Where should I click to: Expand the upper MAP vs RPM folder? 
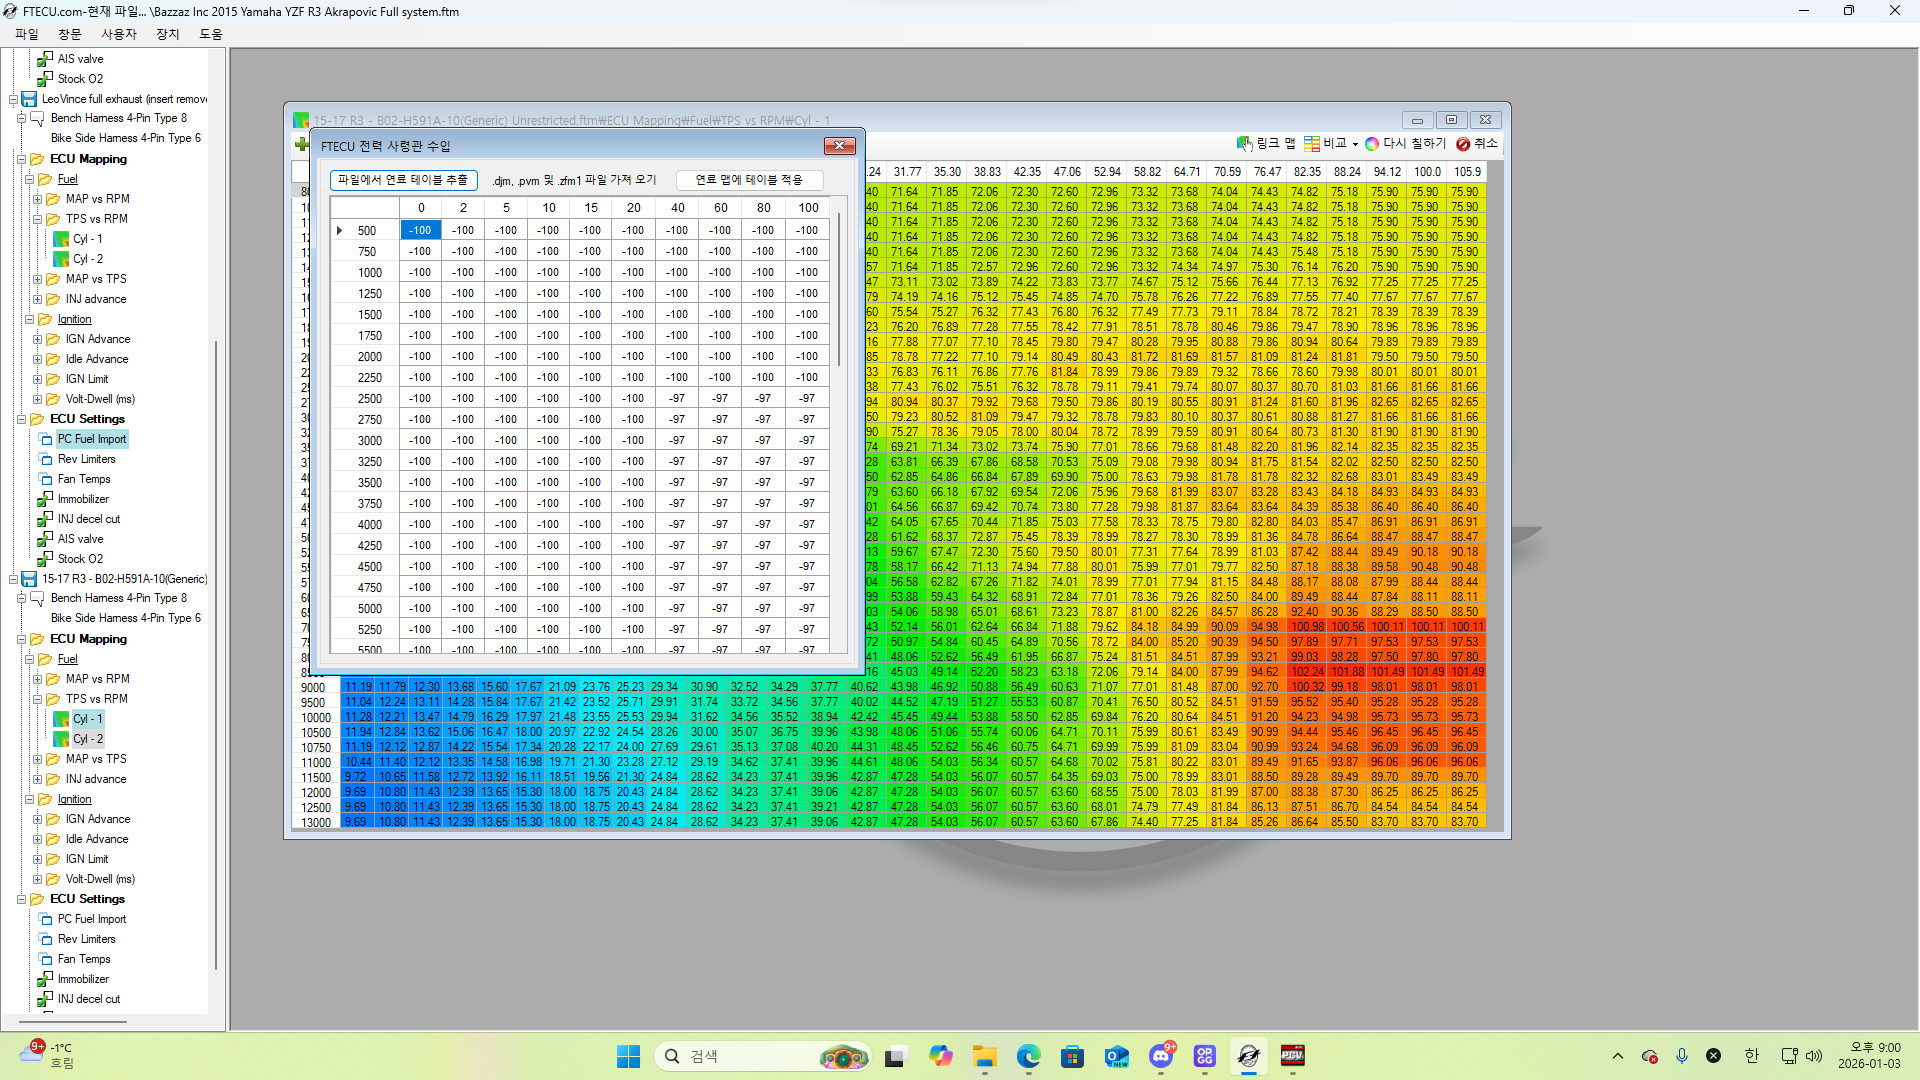coord(37,199)
